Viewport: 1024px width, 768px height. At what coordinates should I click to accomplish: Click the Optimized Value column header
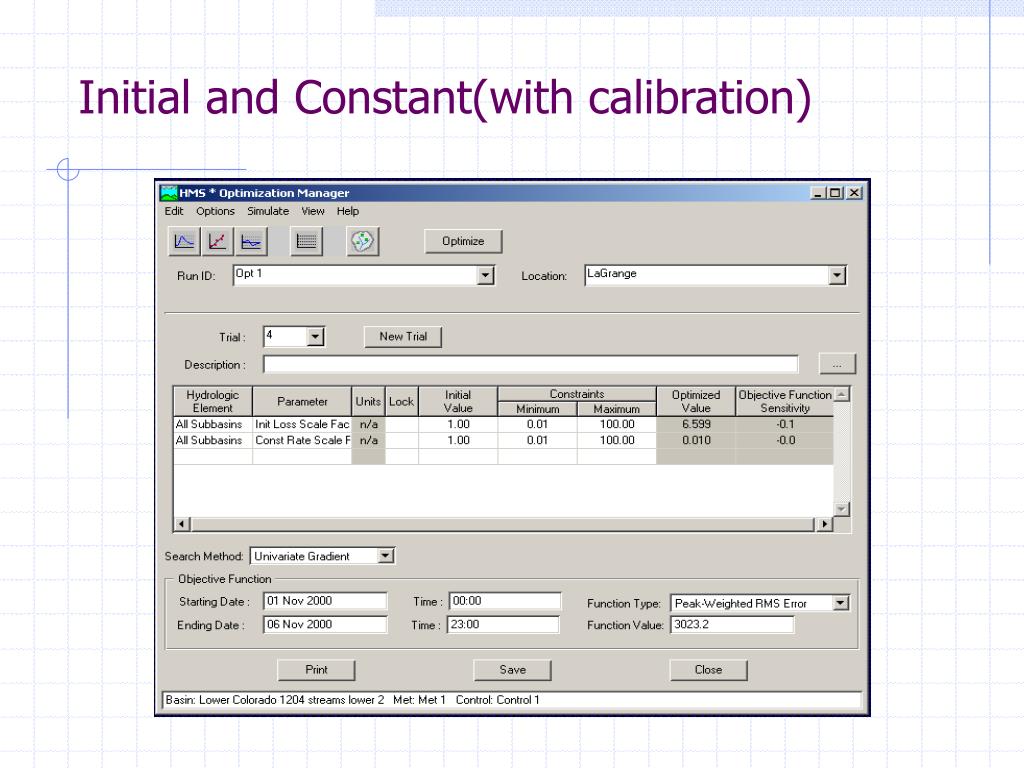tap(696, 402)
